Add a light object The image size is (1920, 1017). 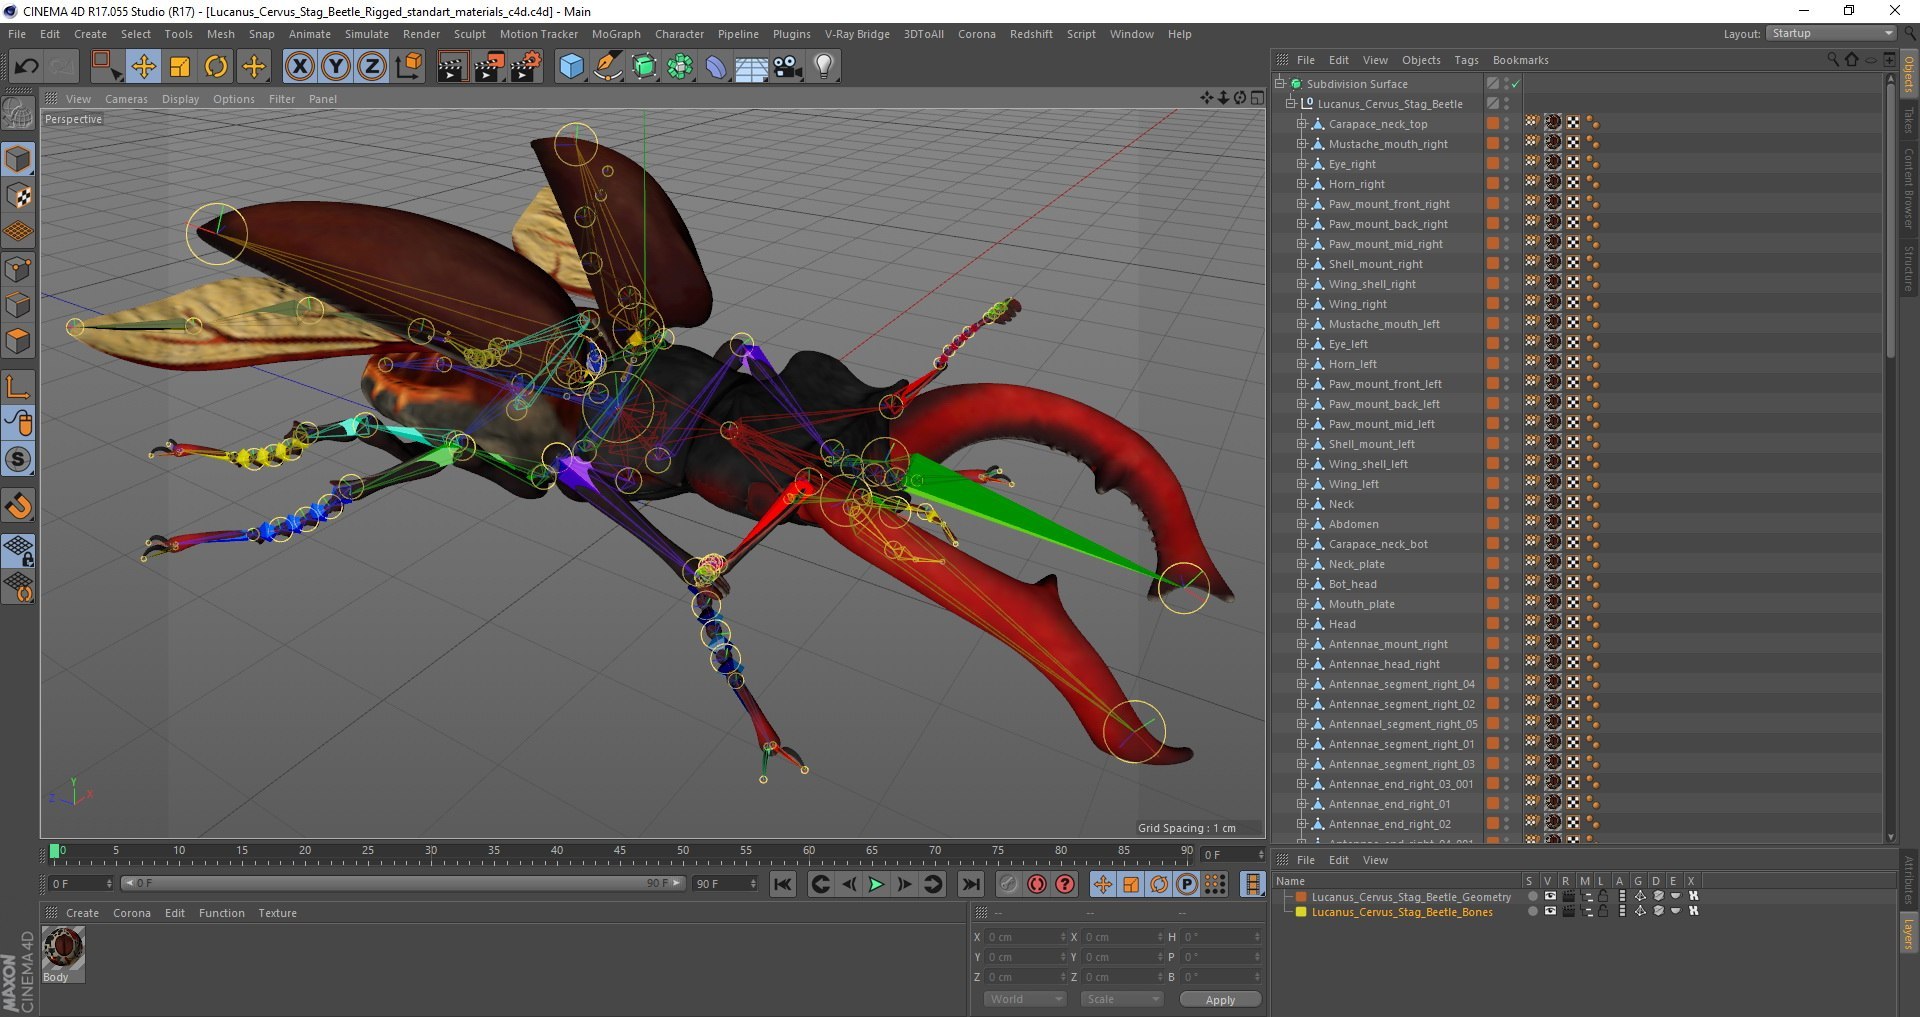coord(824,67)
